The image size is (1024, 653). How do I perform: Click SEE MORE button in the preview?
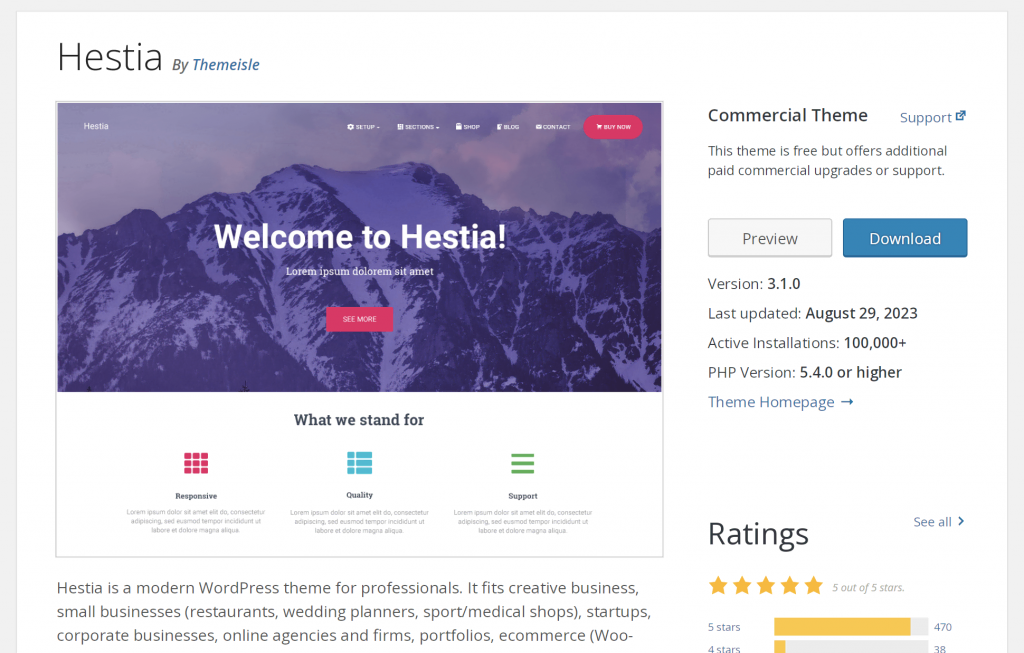tap(359, 319)
